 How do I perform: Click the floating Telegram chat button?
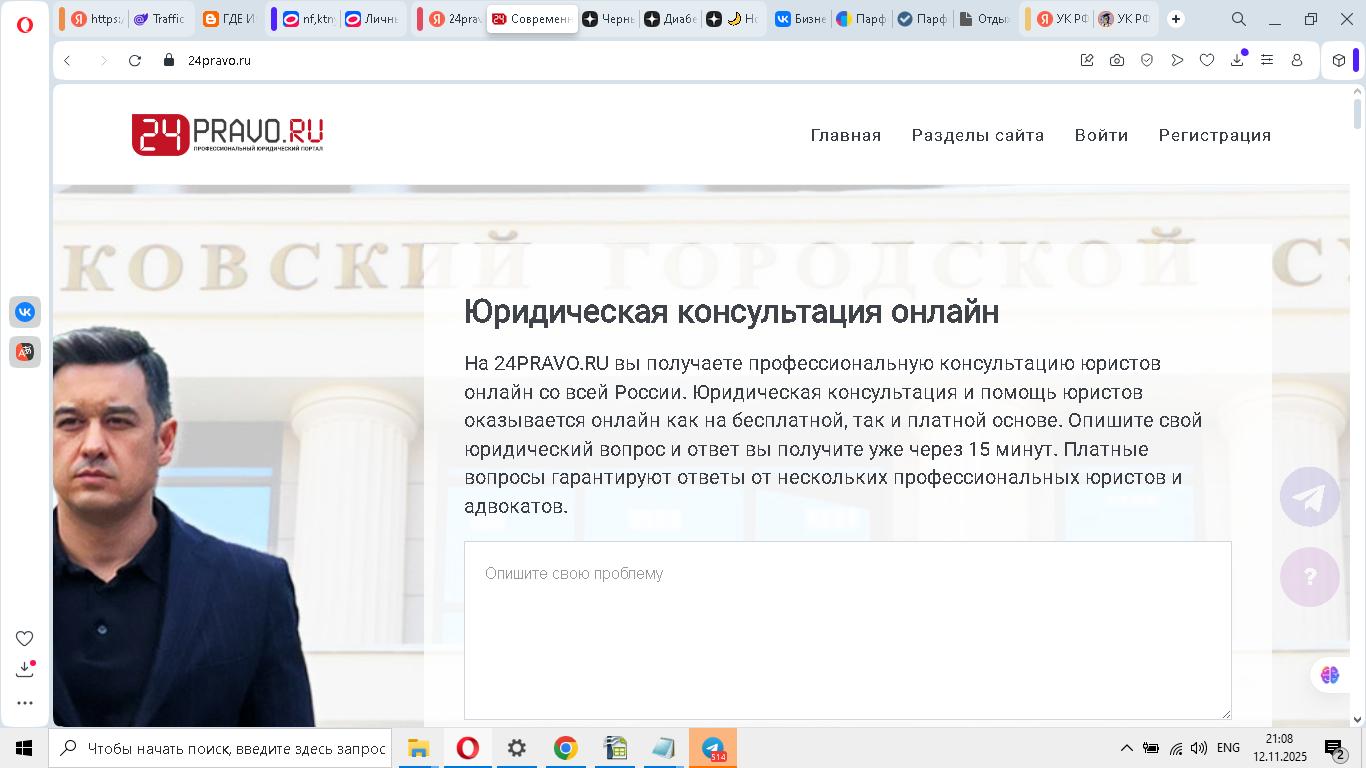coord(1309,497)
